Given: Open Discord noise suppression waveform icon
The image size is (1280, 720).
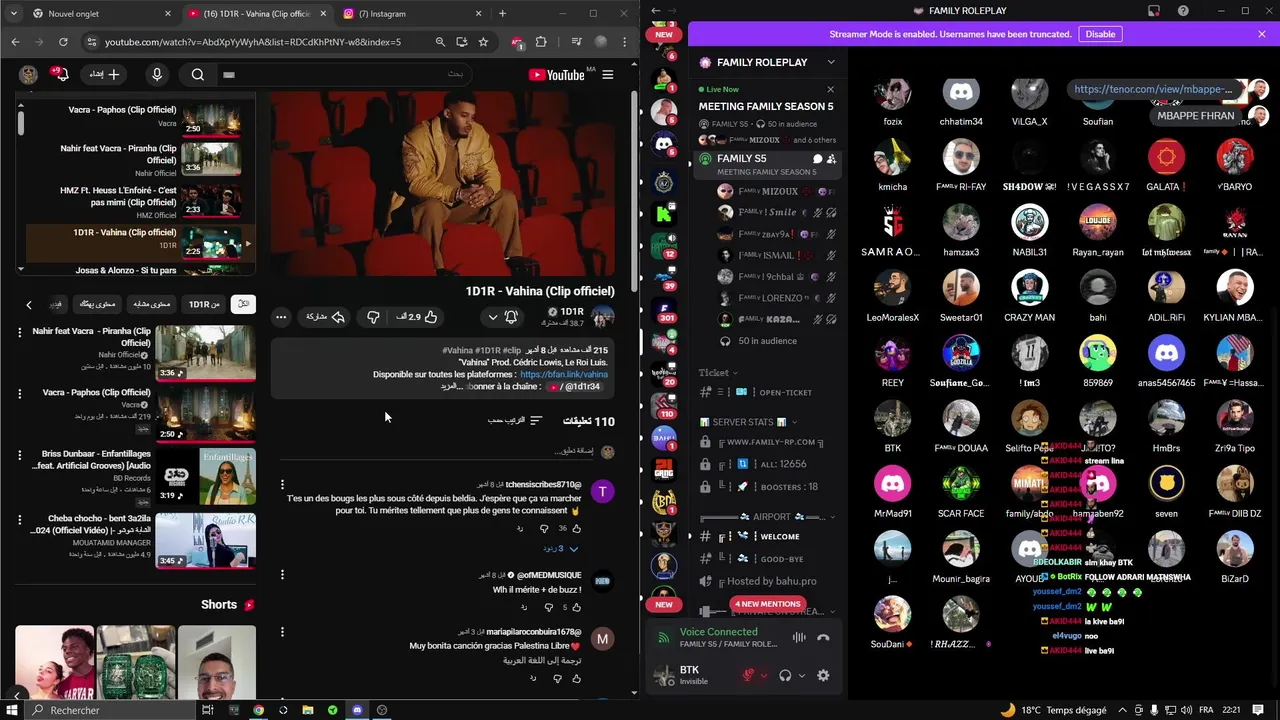Looking at the screenshot, I should pos(799,637).
